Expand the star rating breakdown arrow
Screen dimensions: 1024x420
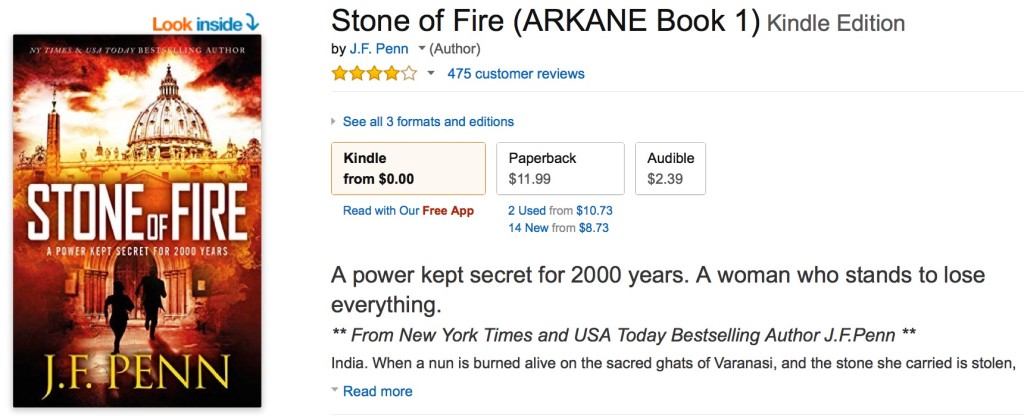[431, 73]
